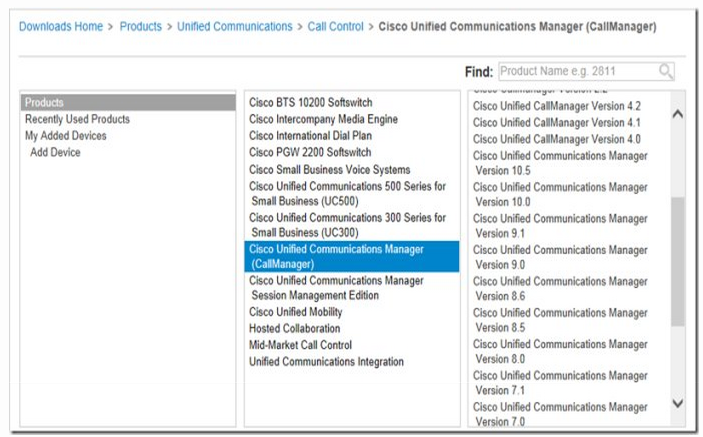
Task: Choose Cisco Unified CallManager Version 4.2
Action: point(557,106)
